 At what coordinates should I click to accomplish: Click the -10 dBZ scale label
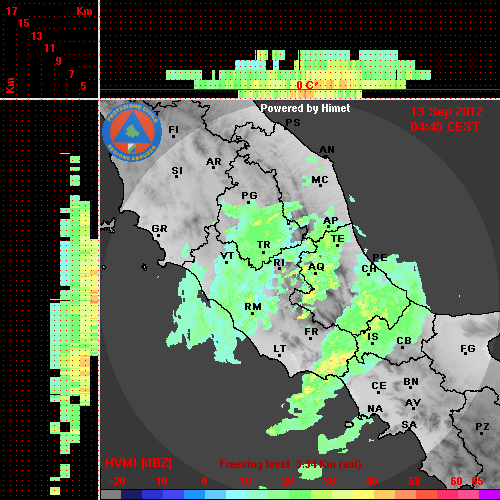[x=159, y=481]
